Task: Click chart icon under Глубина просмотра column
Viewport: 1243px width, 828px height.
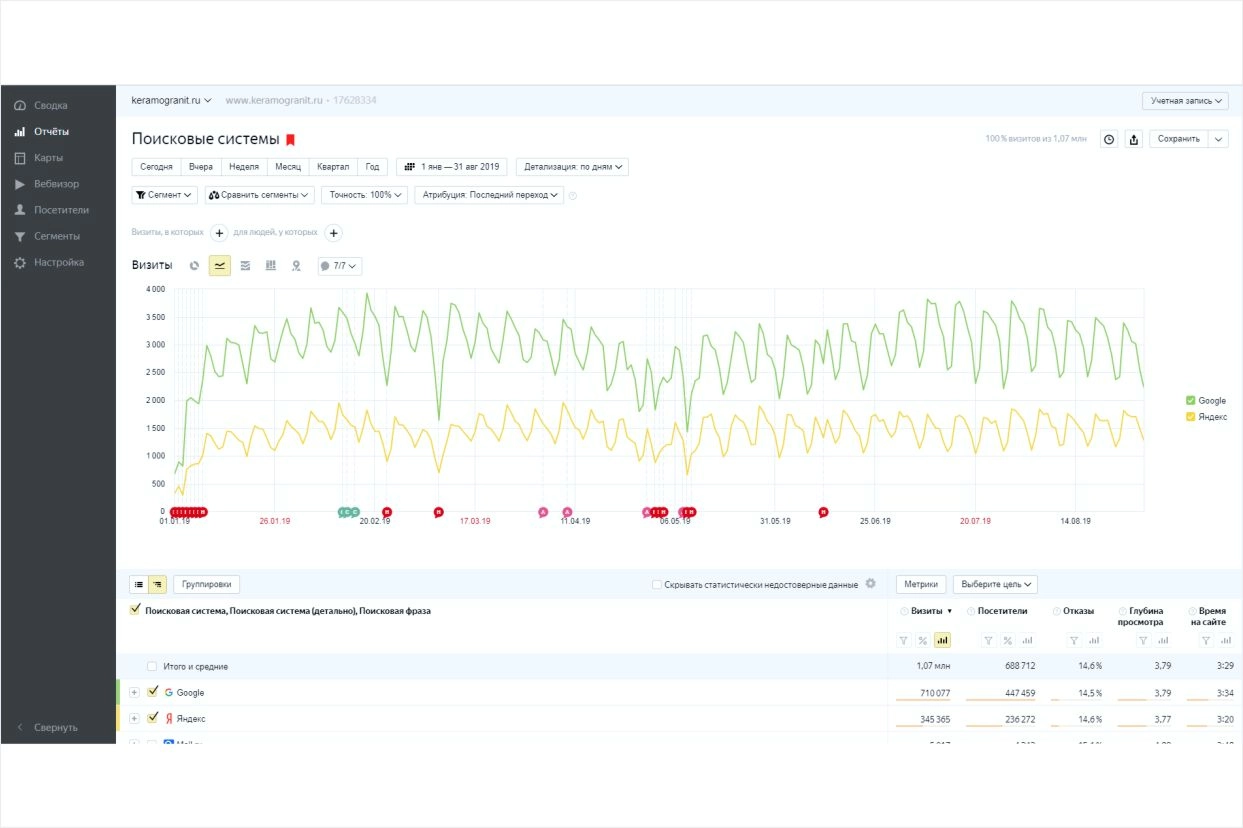Action: [x=1161, y=640]
